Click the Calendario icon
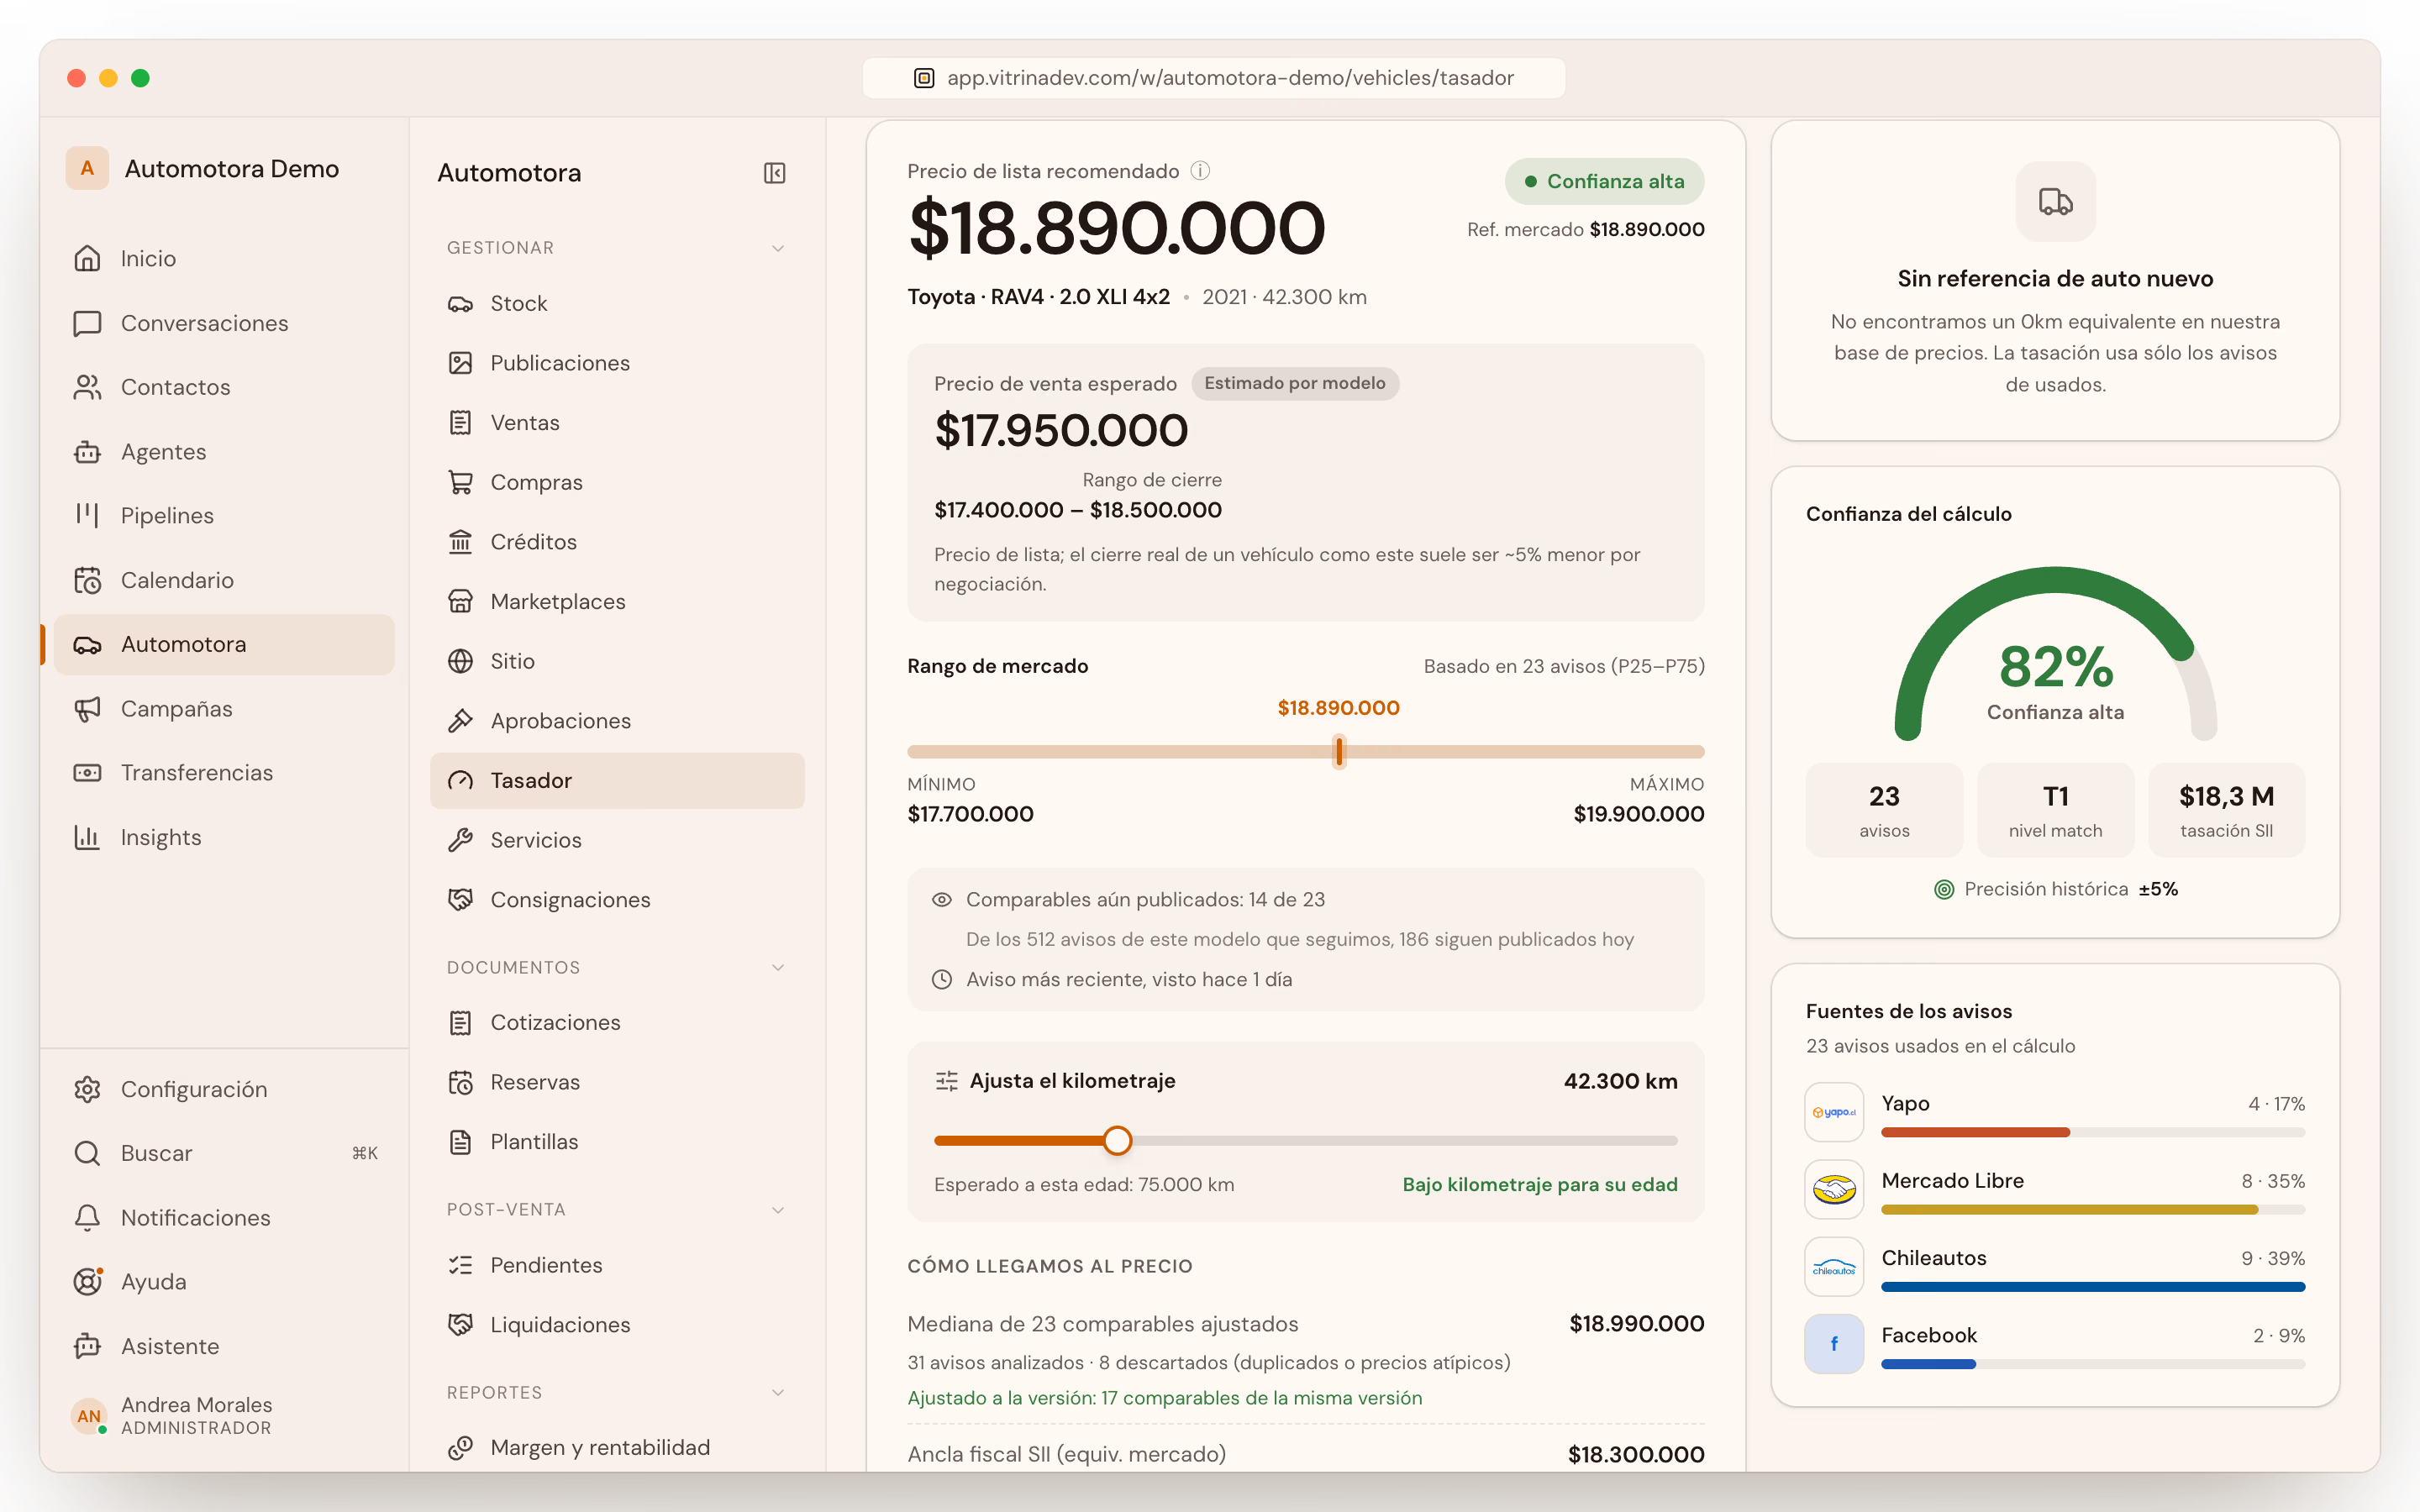Viewport: 2420px width, 1512px height. click(88, 580)
